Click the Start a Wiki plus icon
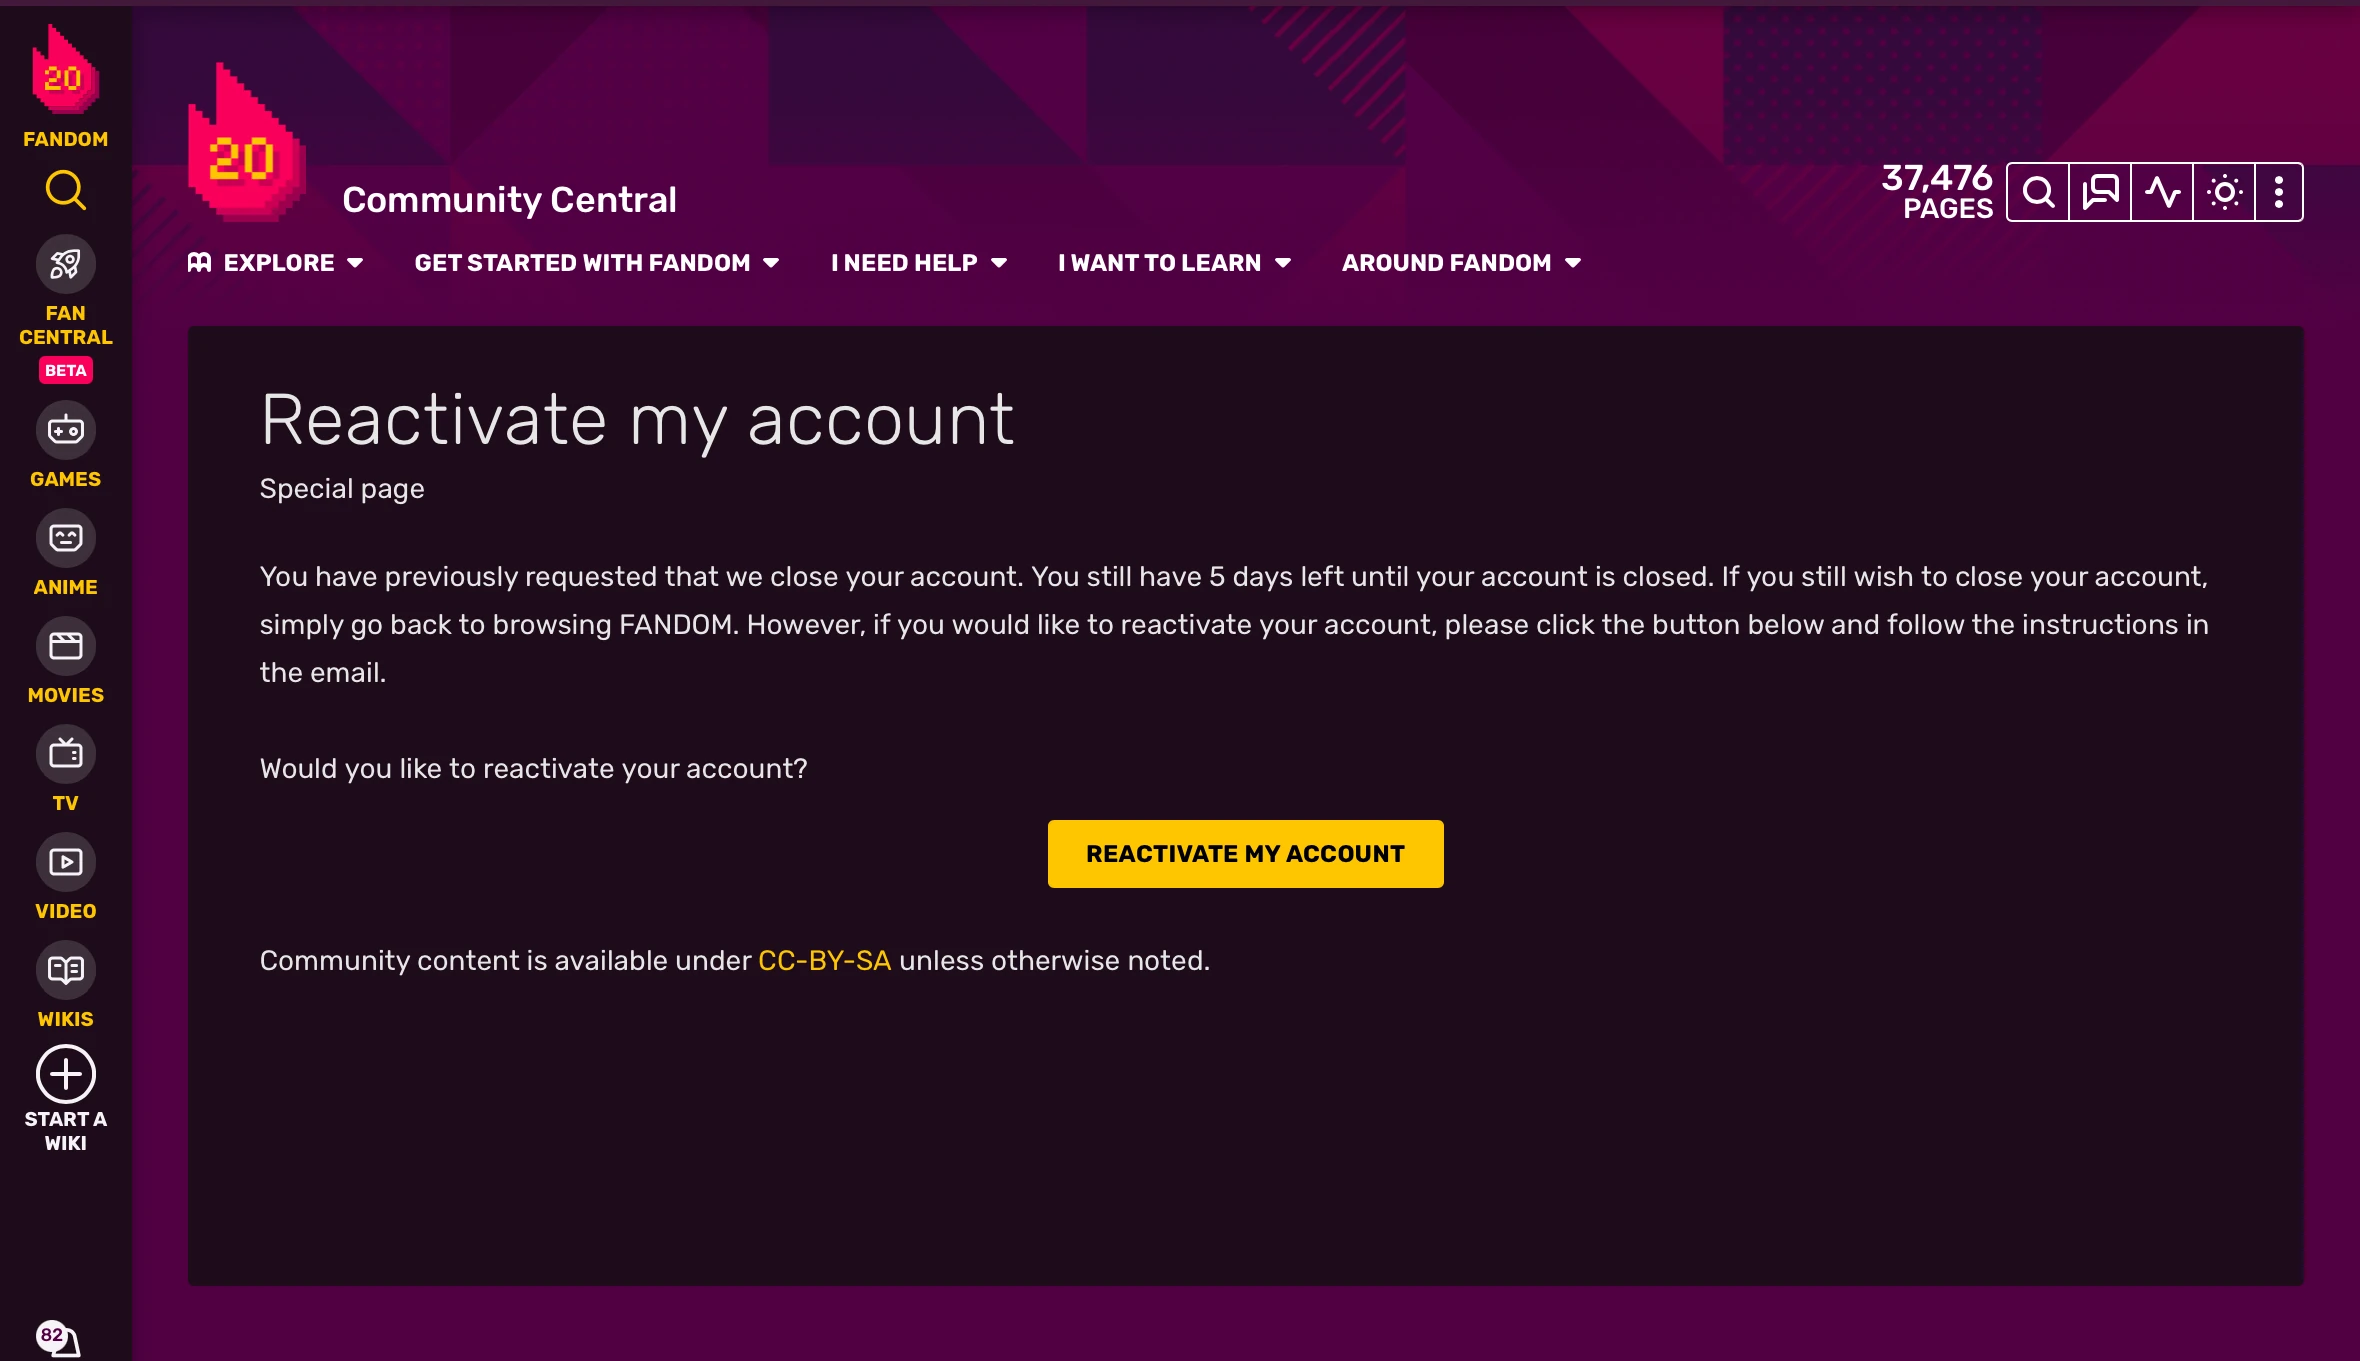This screenshot has width=2360, height=1361. pyautogui.click(x=65, y=1075)
